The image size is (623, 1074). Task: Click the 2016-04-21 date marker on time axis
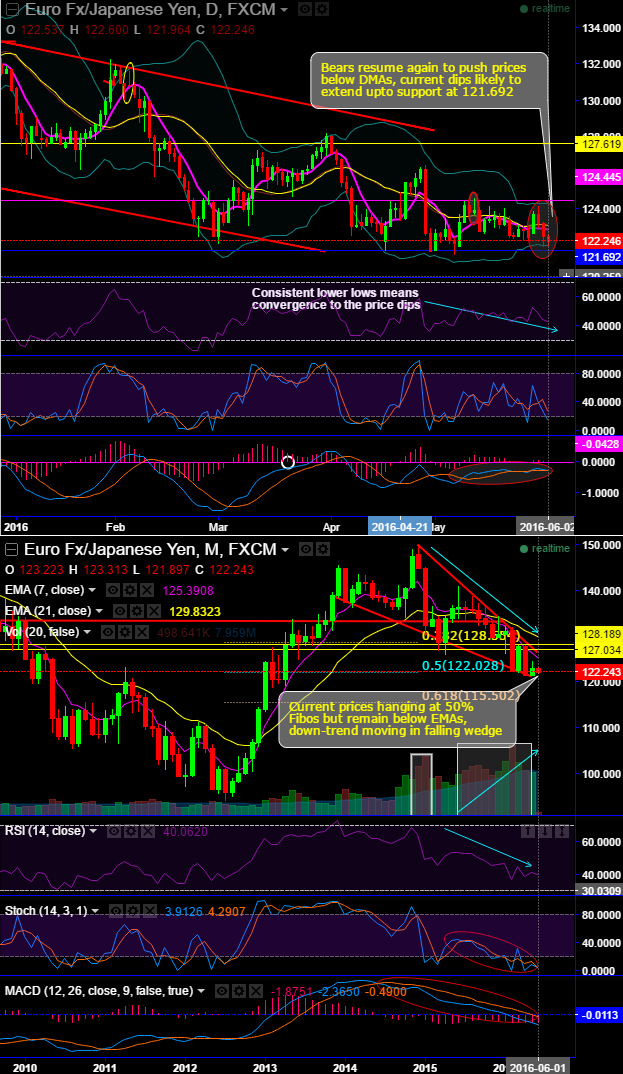tap(400, 528)
